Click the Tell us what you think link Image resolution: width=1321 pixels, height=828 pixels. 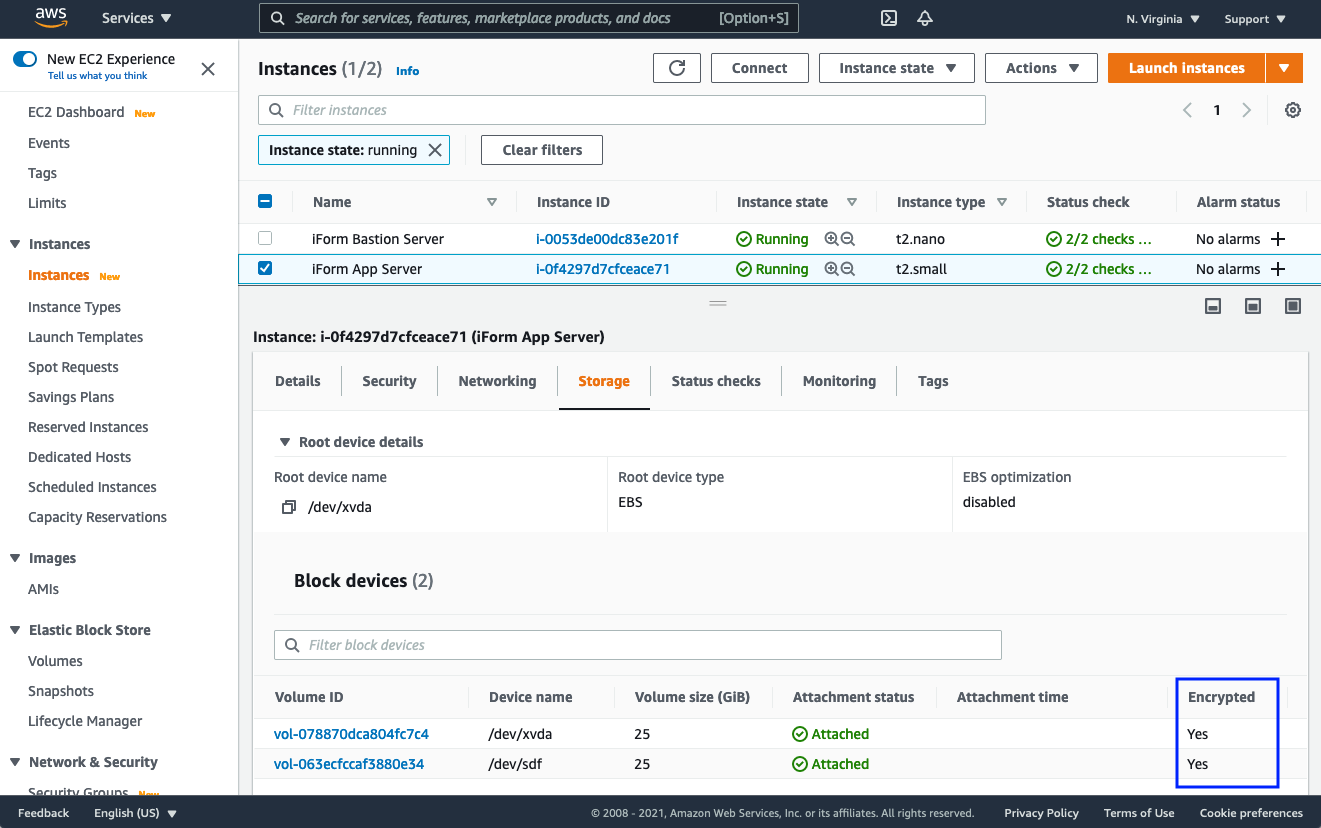(x=98, y=76)
